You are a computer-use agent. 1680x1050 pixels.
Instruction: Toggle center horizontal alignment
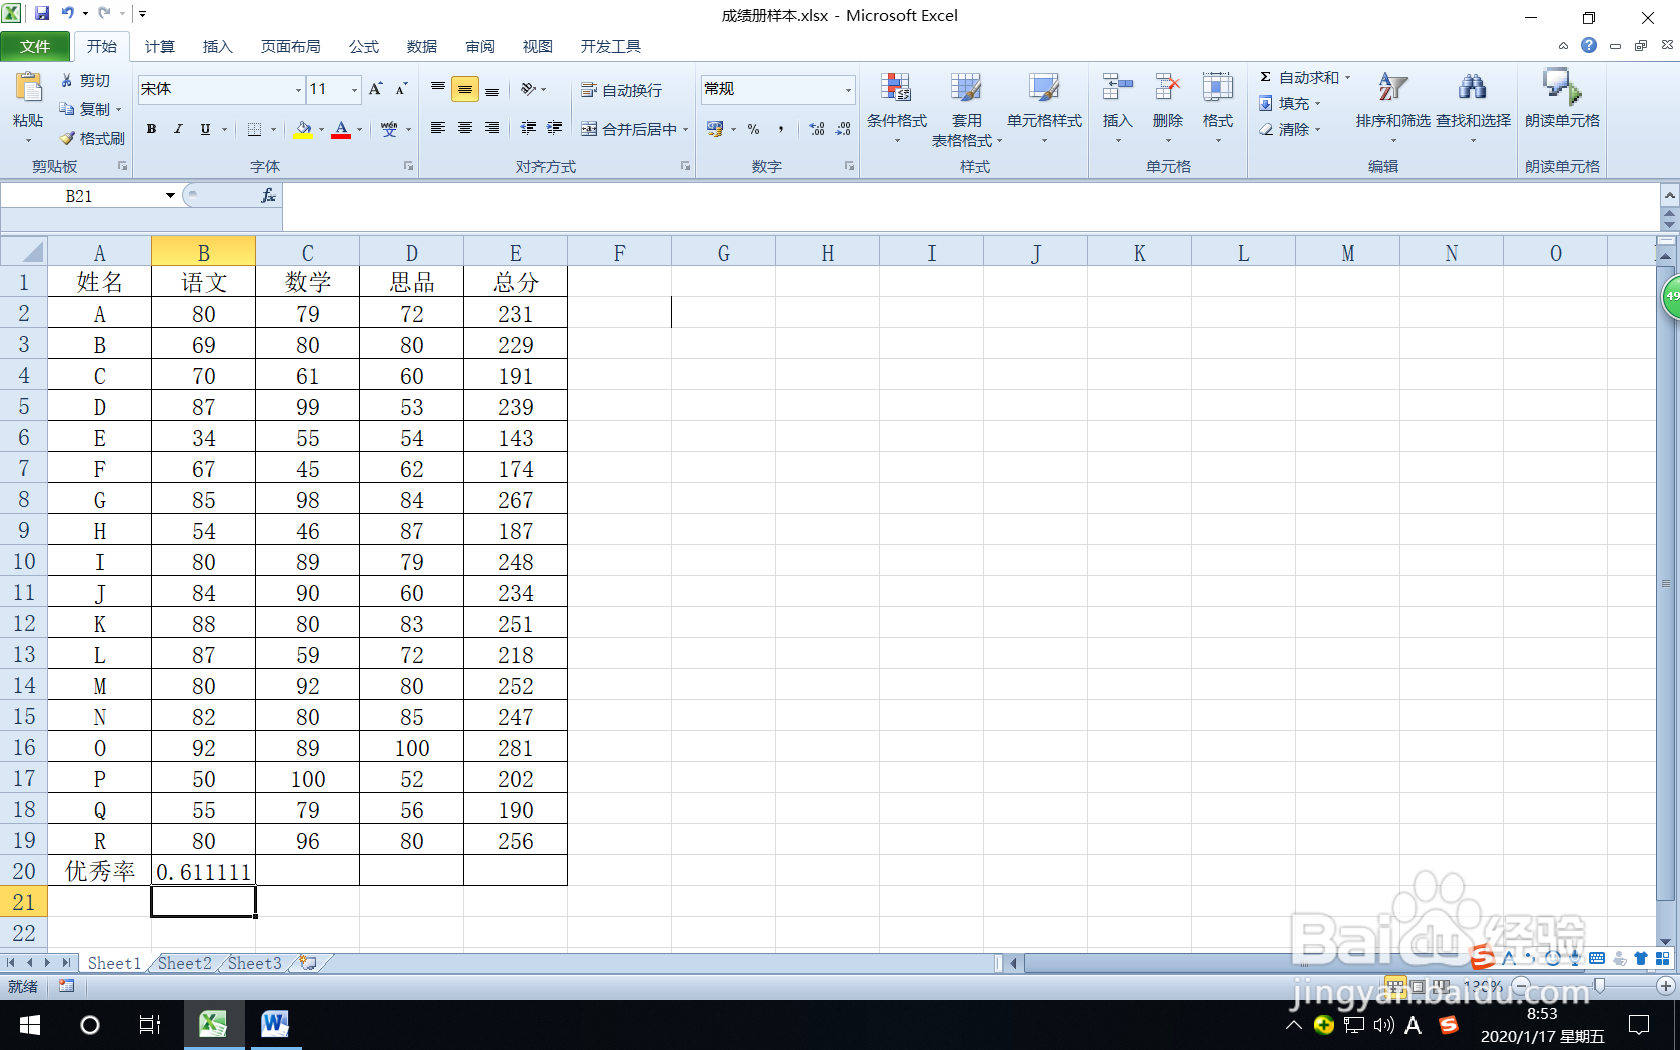pos(465,128)
